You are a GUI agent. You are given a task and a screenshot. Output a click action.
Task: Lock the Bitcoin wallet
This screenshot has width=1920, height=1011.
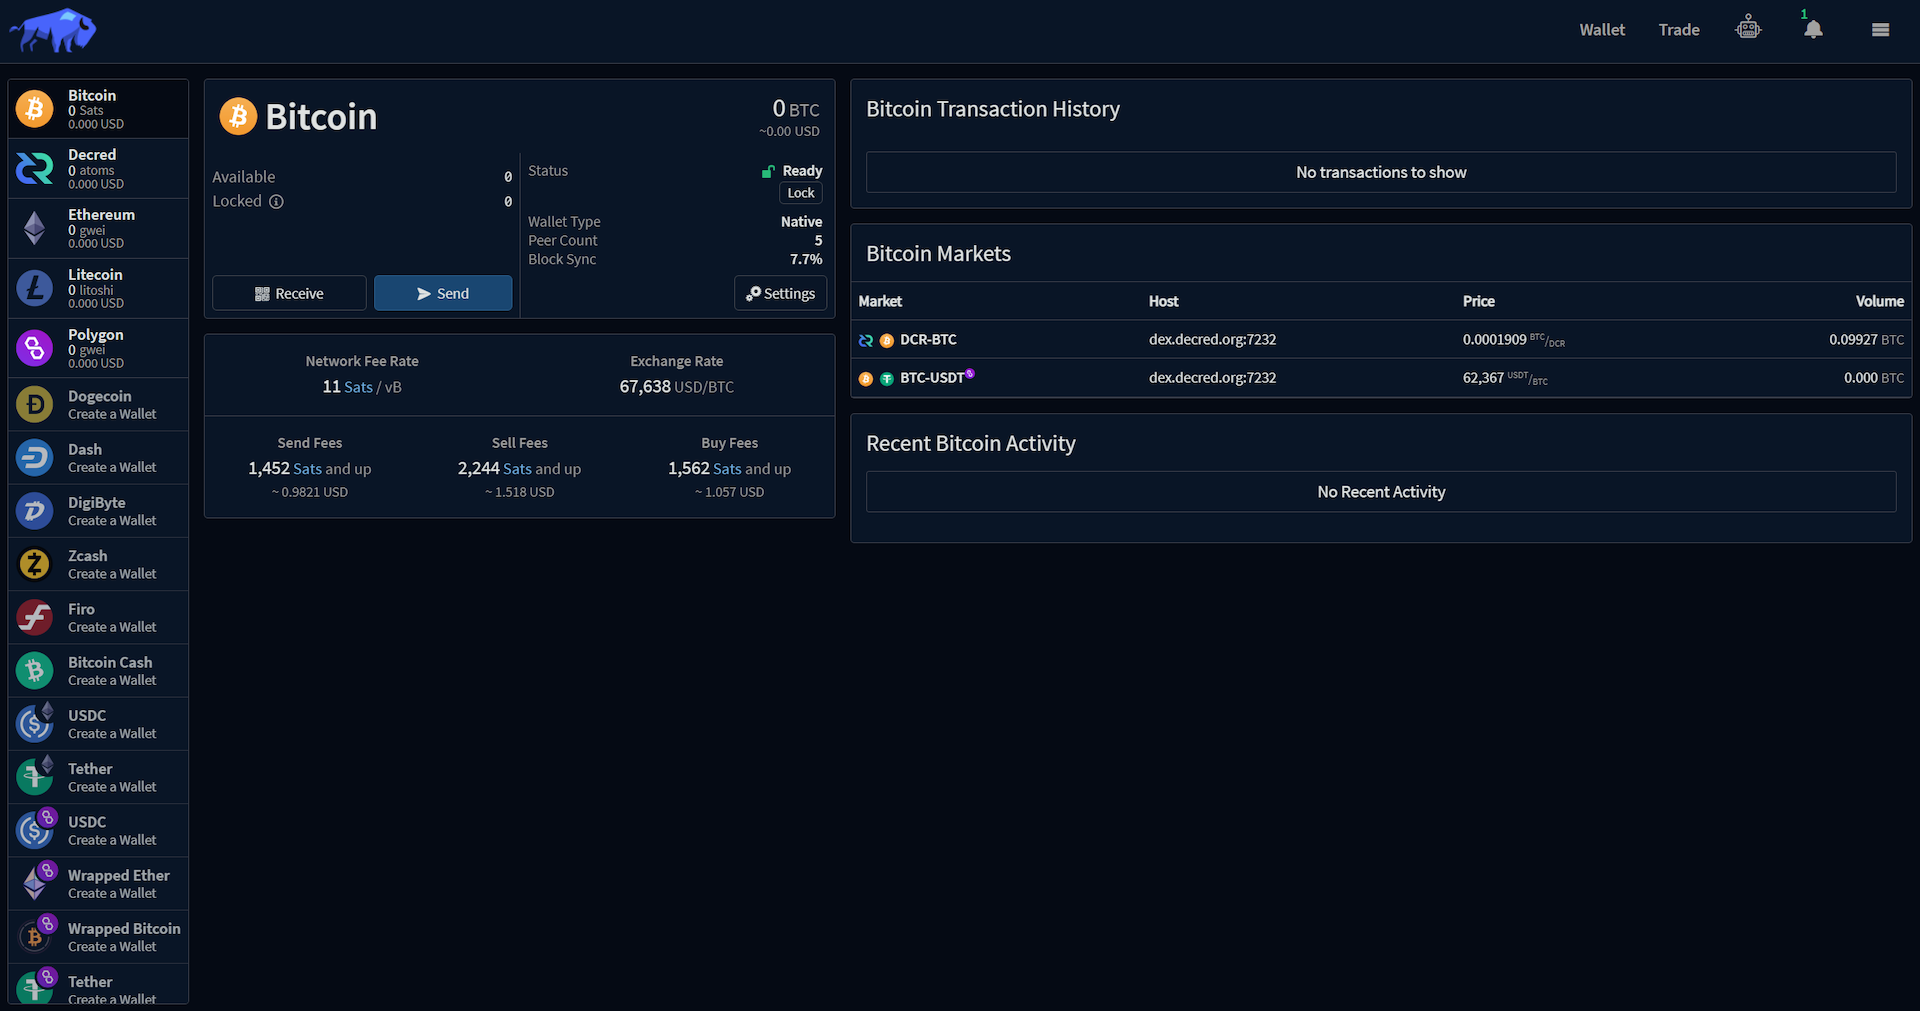click(x=801, y=193)
